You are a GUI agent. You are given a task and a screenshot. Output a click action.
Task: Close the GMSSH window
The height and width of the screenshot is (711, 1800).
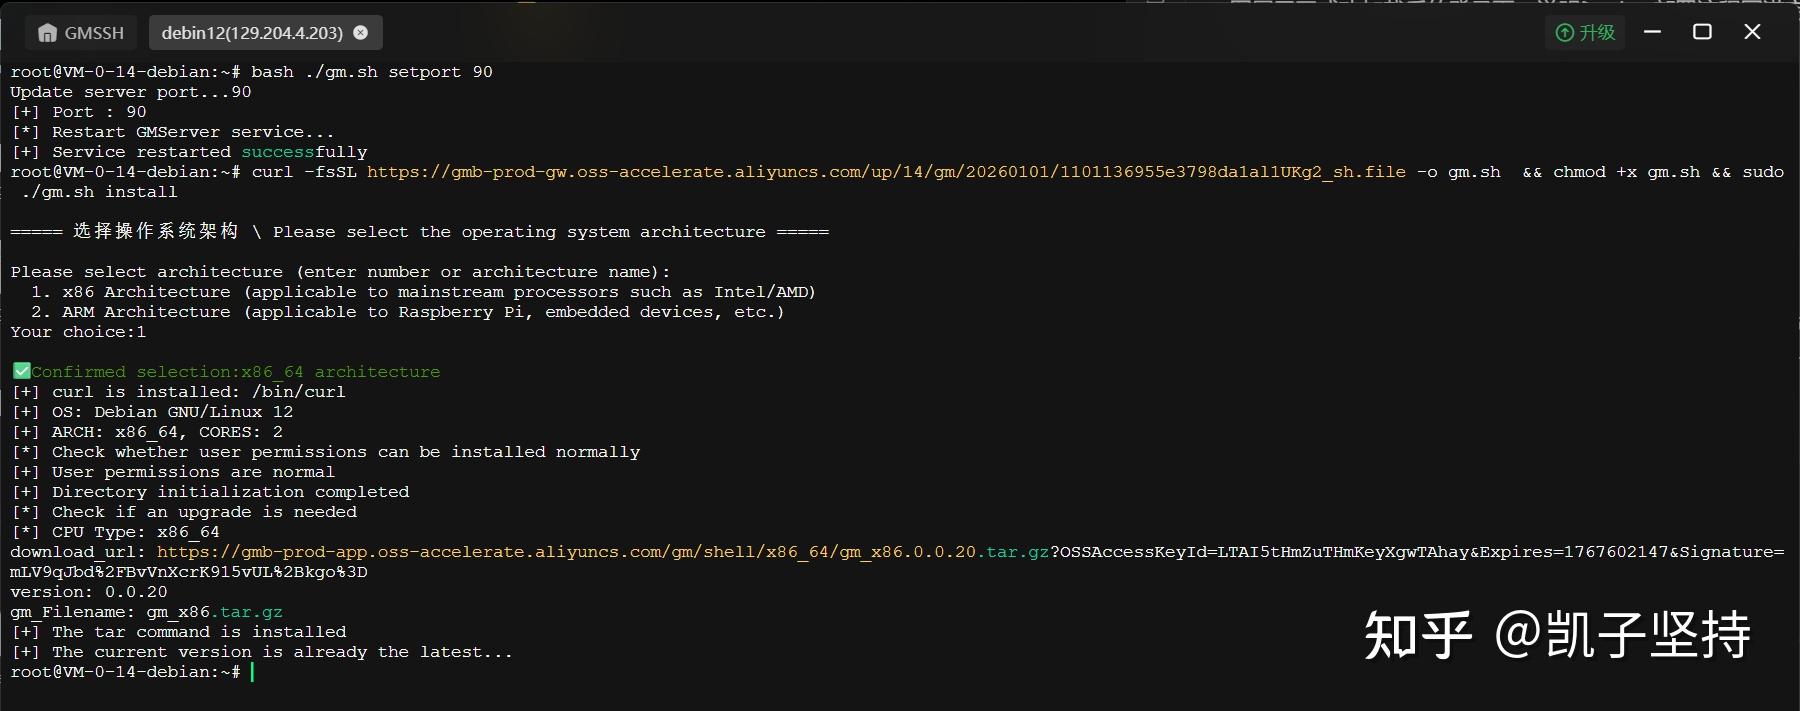[x=1752, y=32]
